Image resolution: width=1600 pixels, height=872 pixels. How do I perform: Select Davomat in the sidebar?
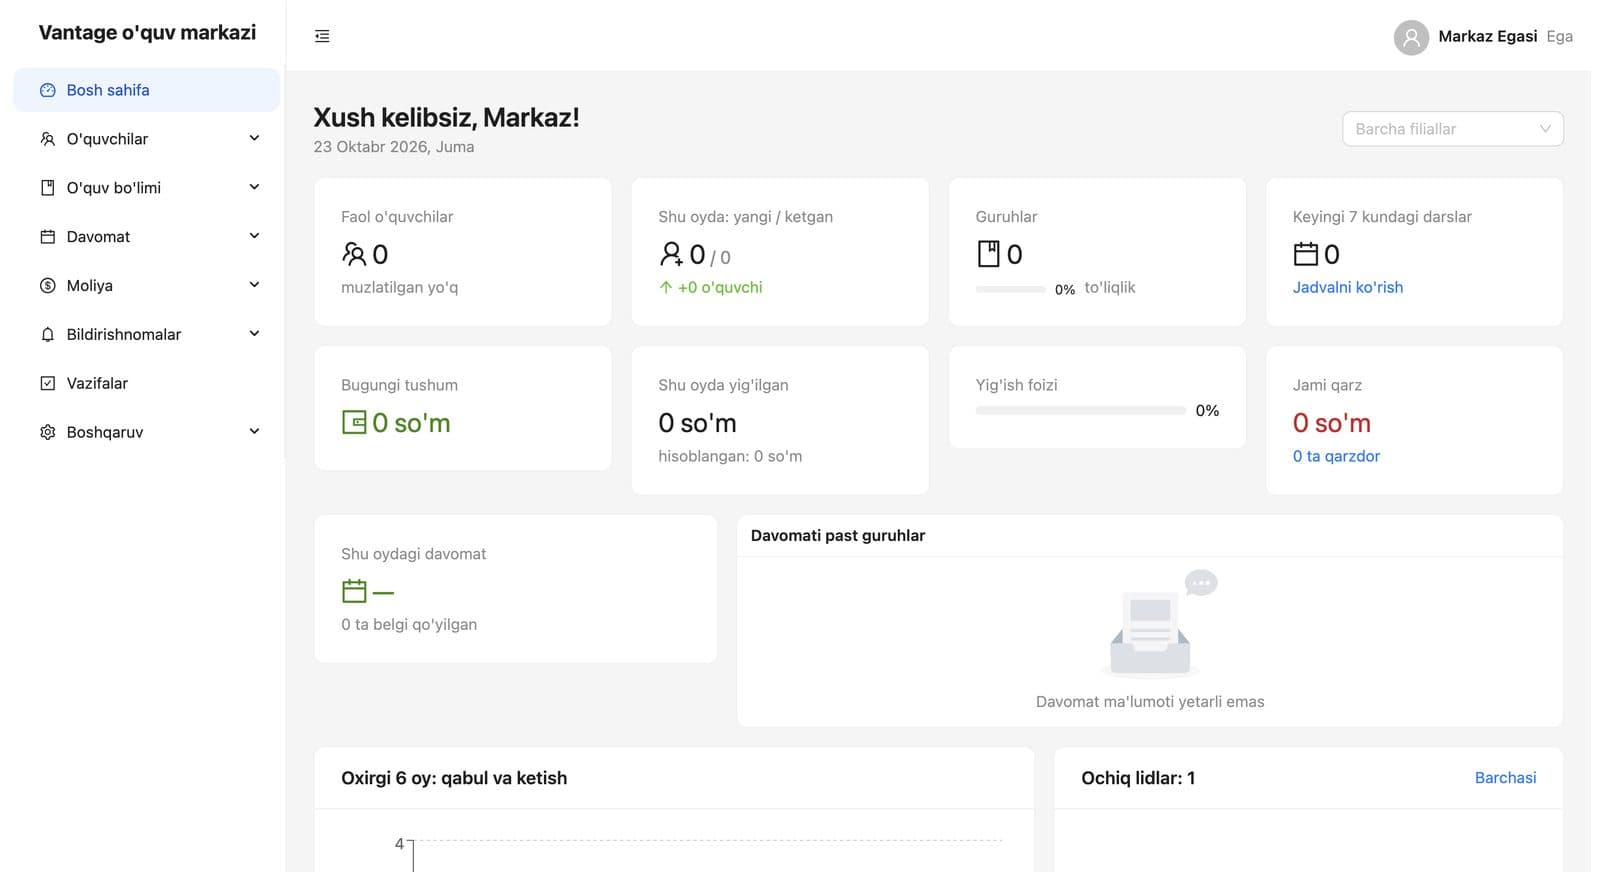[146, 237]
